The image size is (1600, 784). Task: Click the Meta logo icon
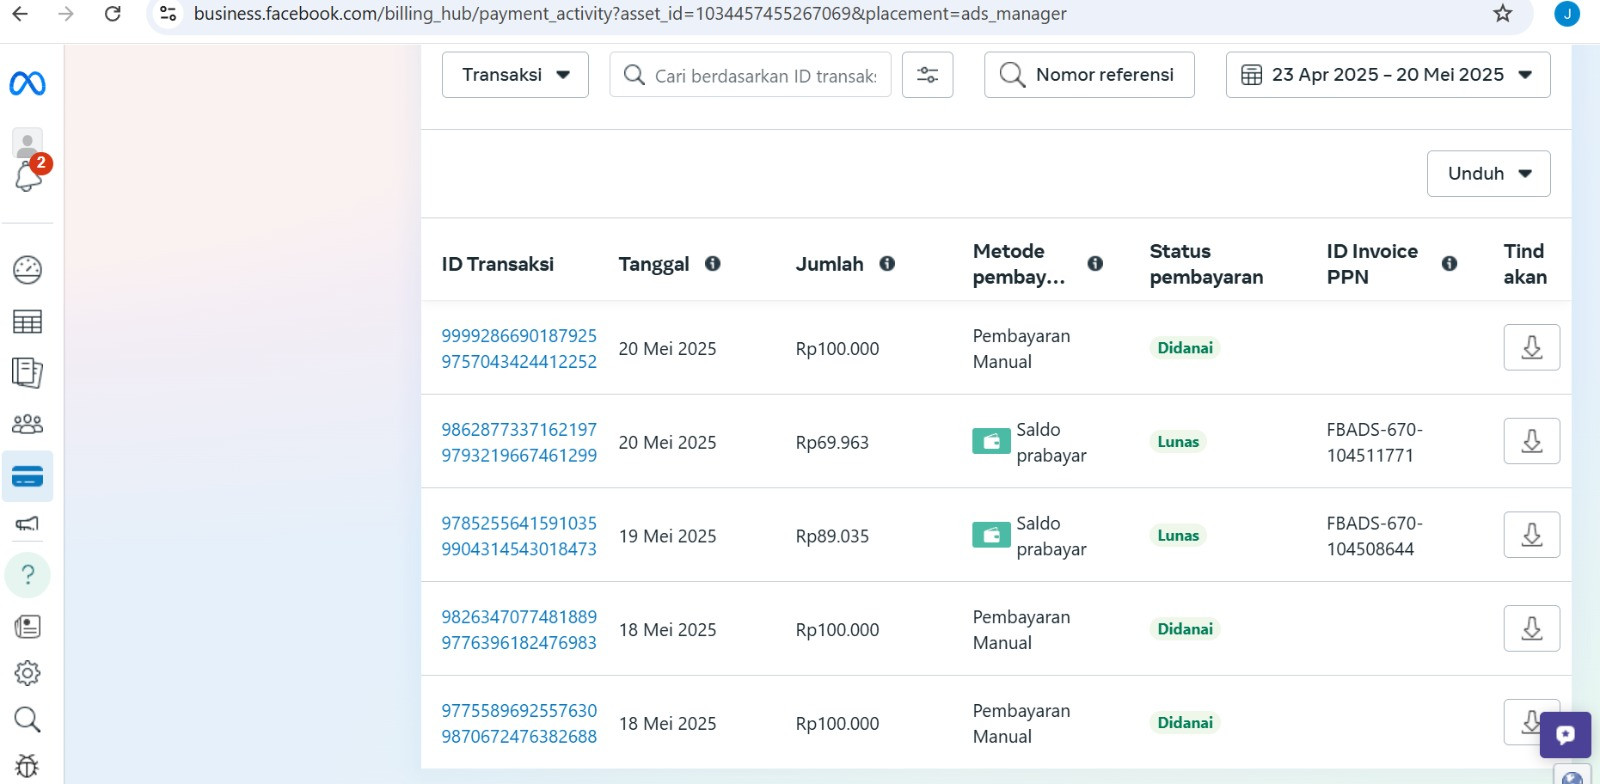pos(27,84)
